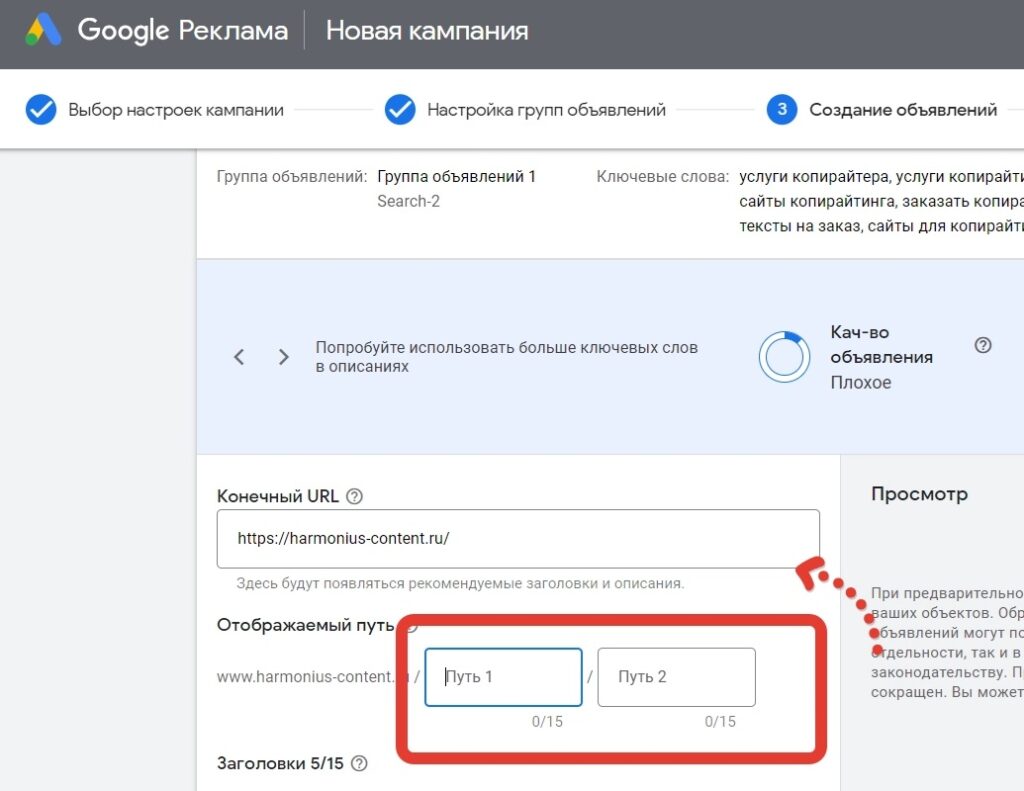Viewport: 1024px width, 791px height.
Task: Focus the Путь 1 input field
Action: tap(503, 677)
